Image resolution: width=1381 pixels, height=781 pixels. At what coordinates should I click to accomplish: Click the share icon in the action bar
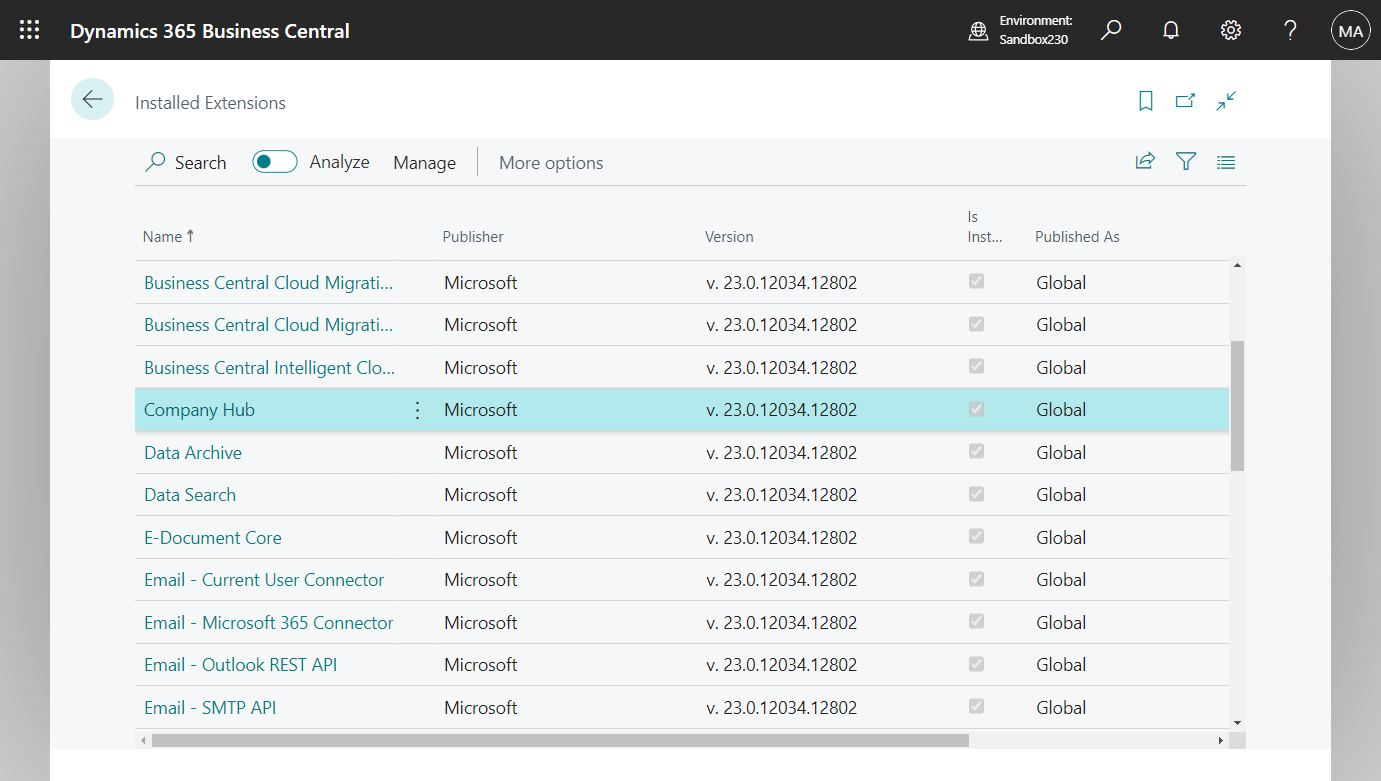[1145, 162]
